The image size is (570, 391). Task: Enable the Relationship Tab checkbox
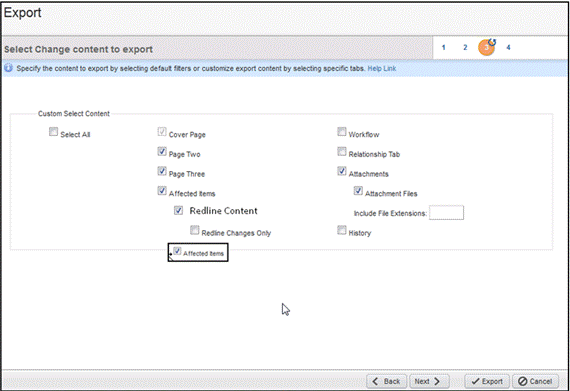(x=342, y=151)
